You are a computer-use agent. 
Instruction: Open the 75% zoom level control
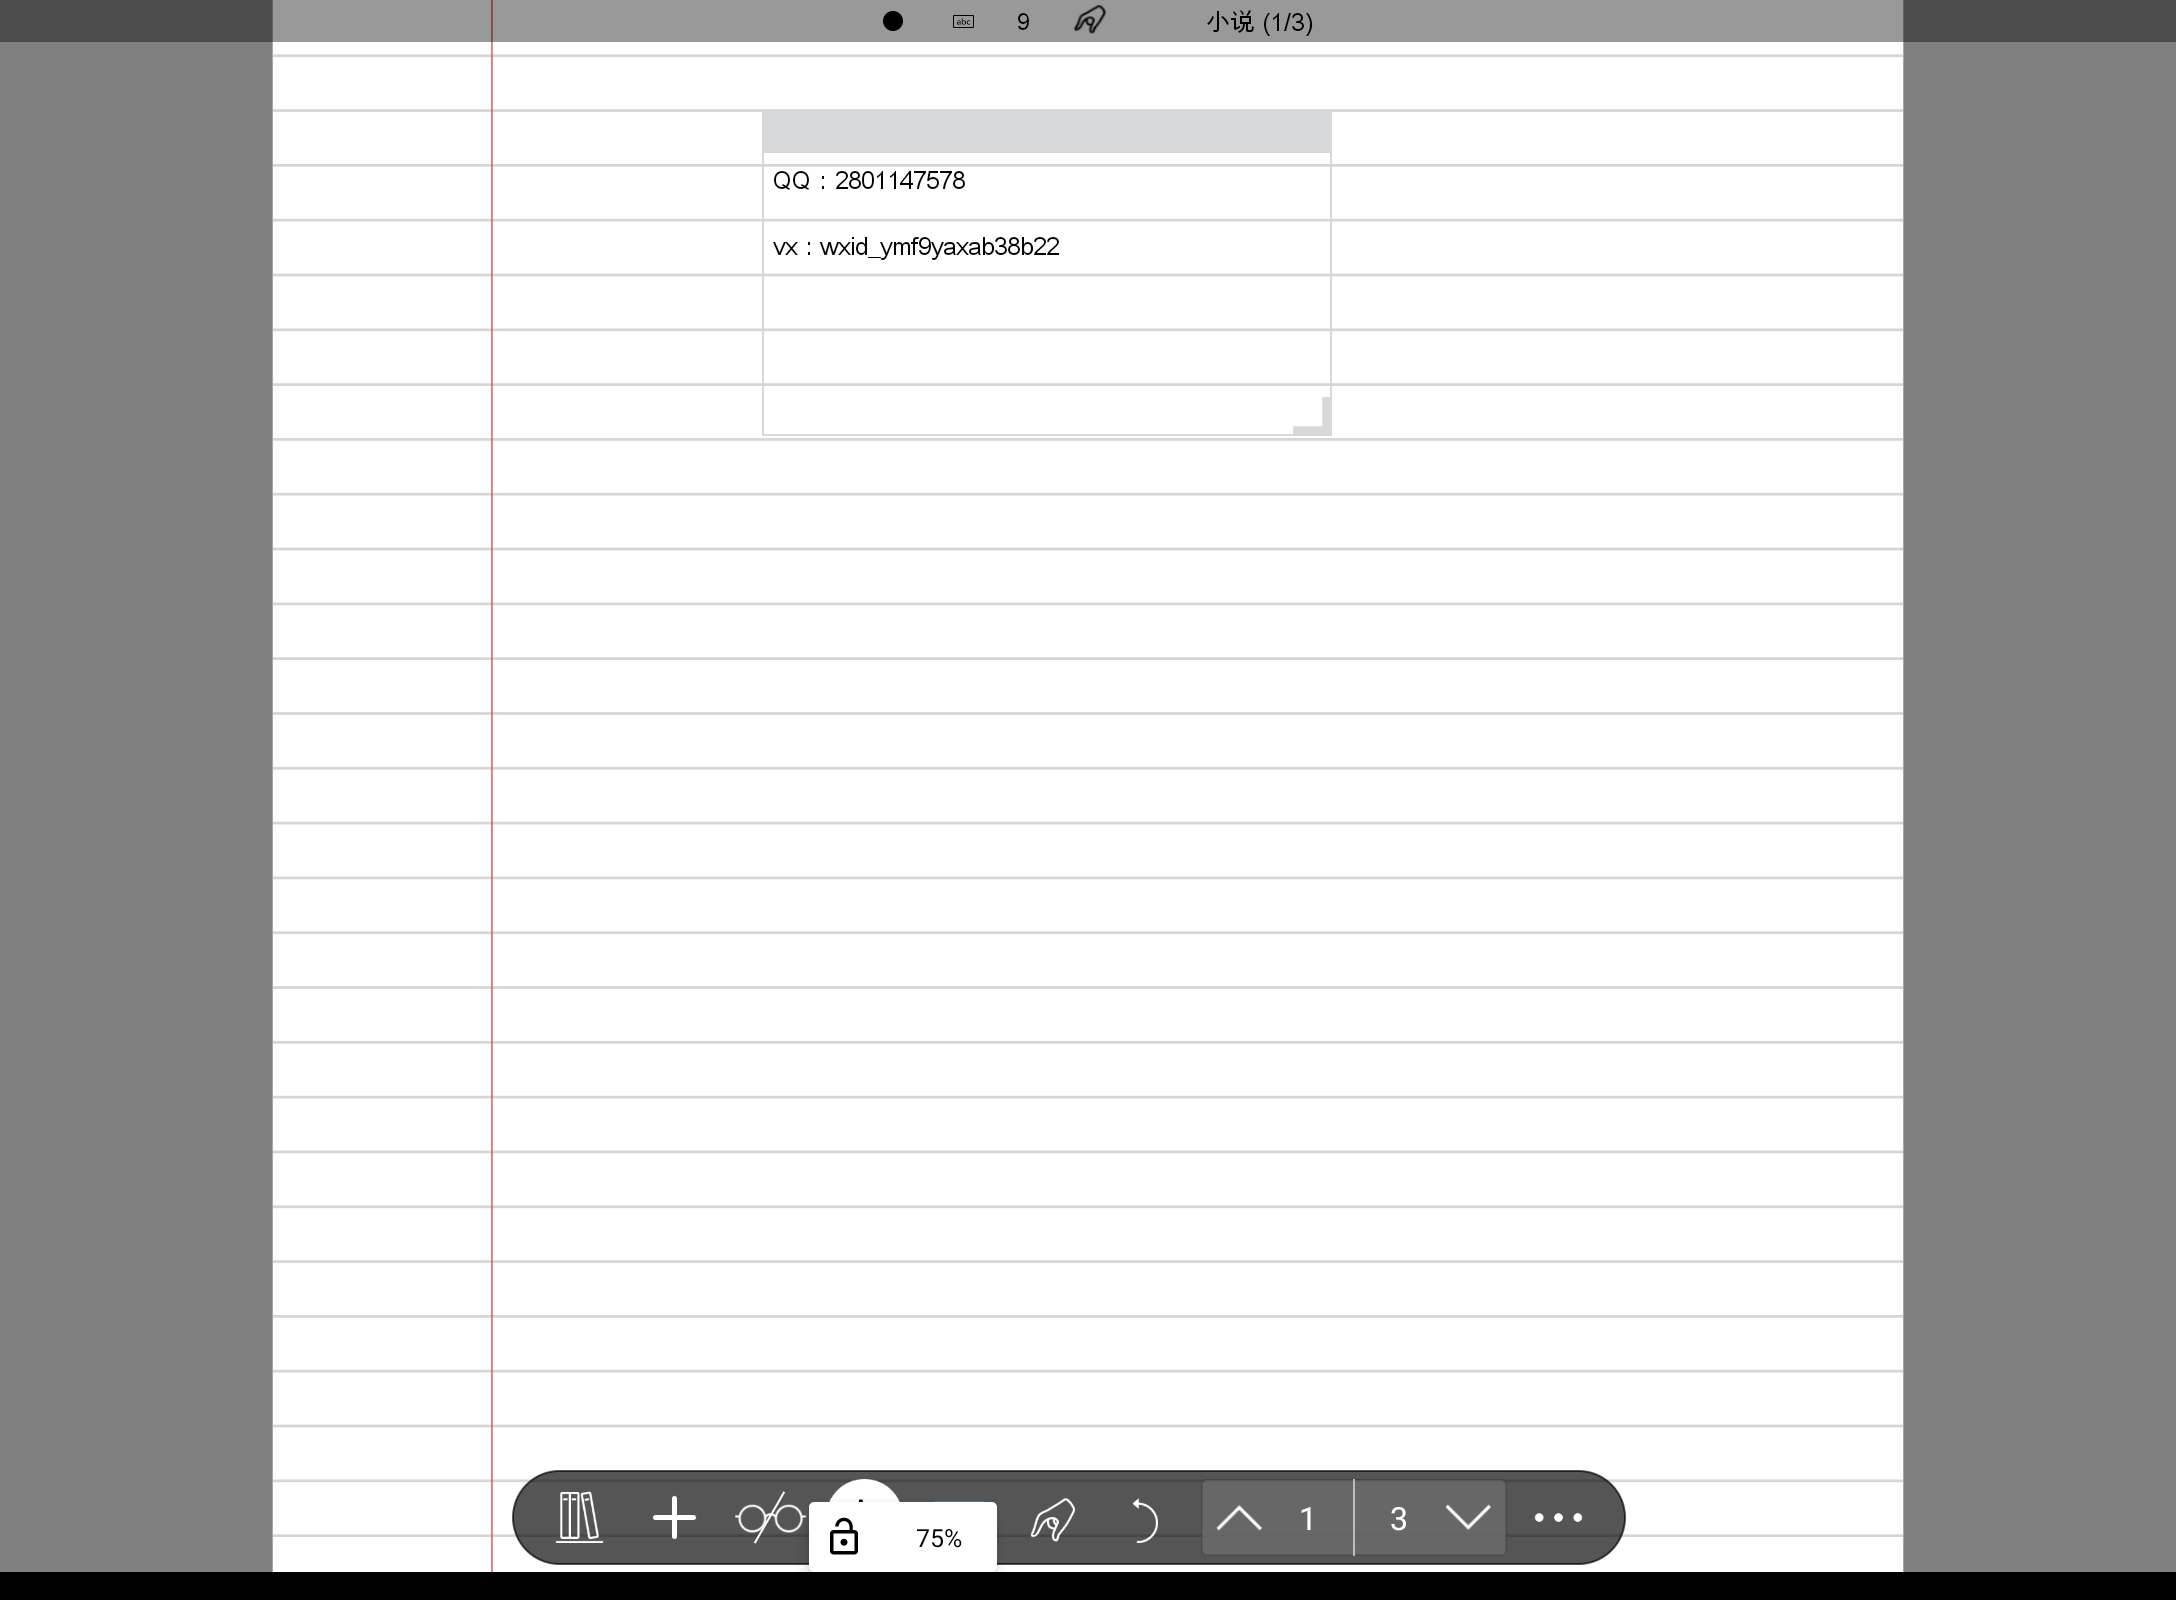(x=938, y=1538)
